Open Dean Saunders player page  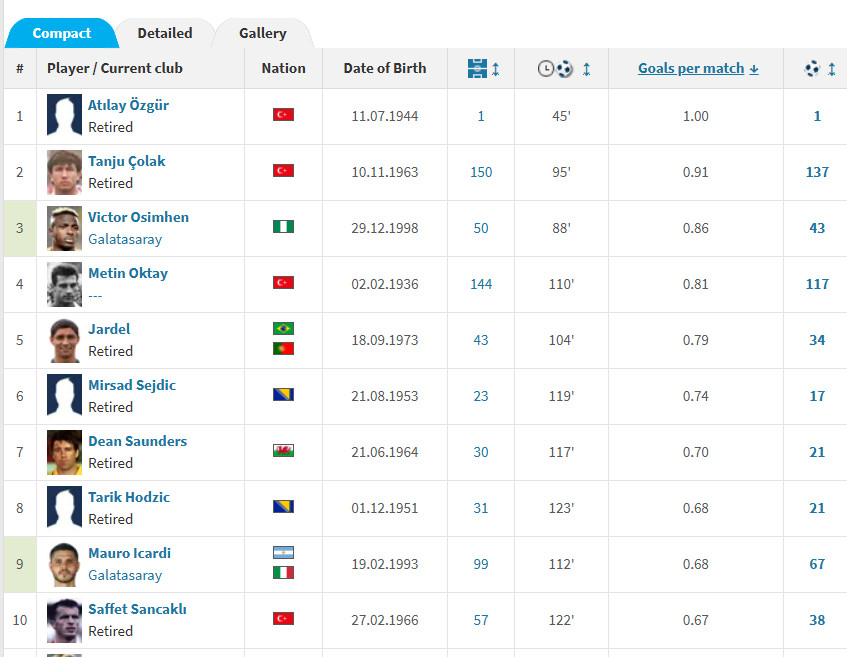coord(137,441)
